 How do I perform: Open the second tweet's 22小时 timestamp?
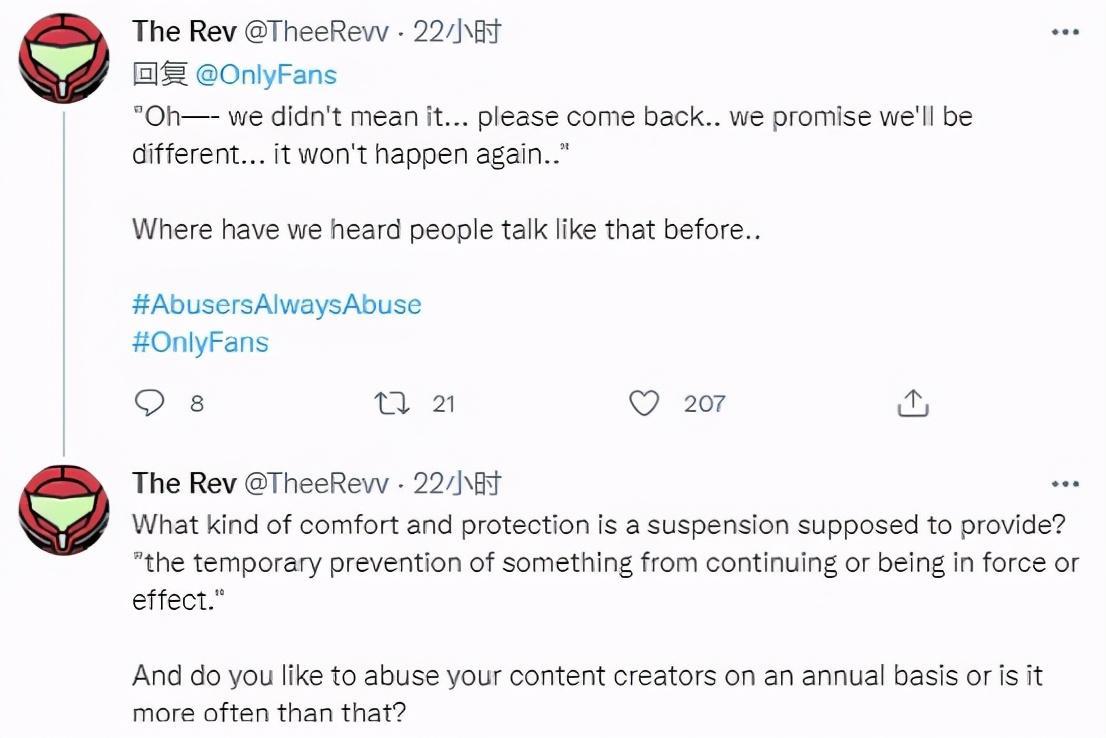[457, 484]
